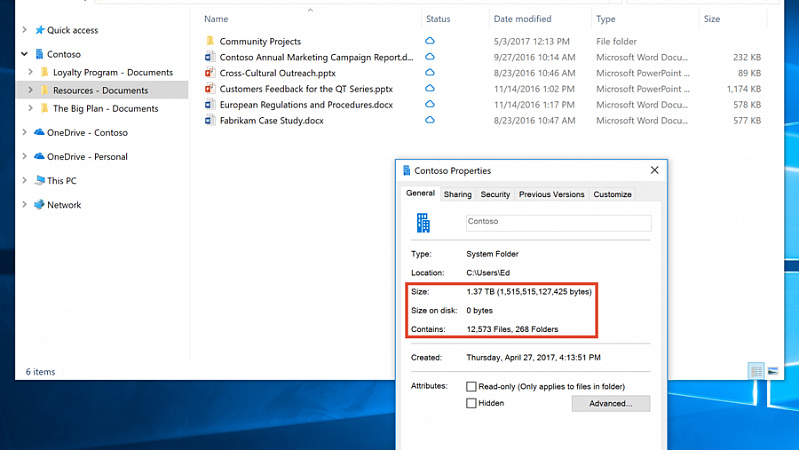The image size is (799, 450).
Task: Switch to the Security tab
Action: [x=495, y=194]
